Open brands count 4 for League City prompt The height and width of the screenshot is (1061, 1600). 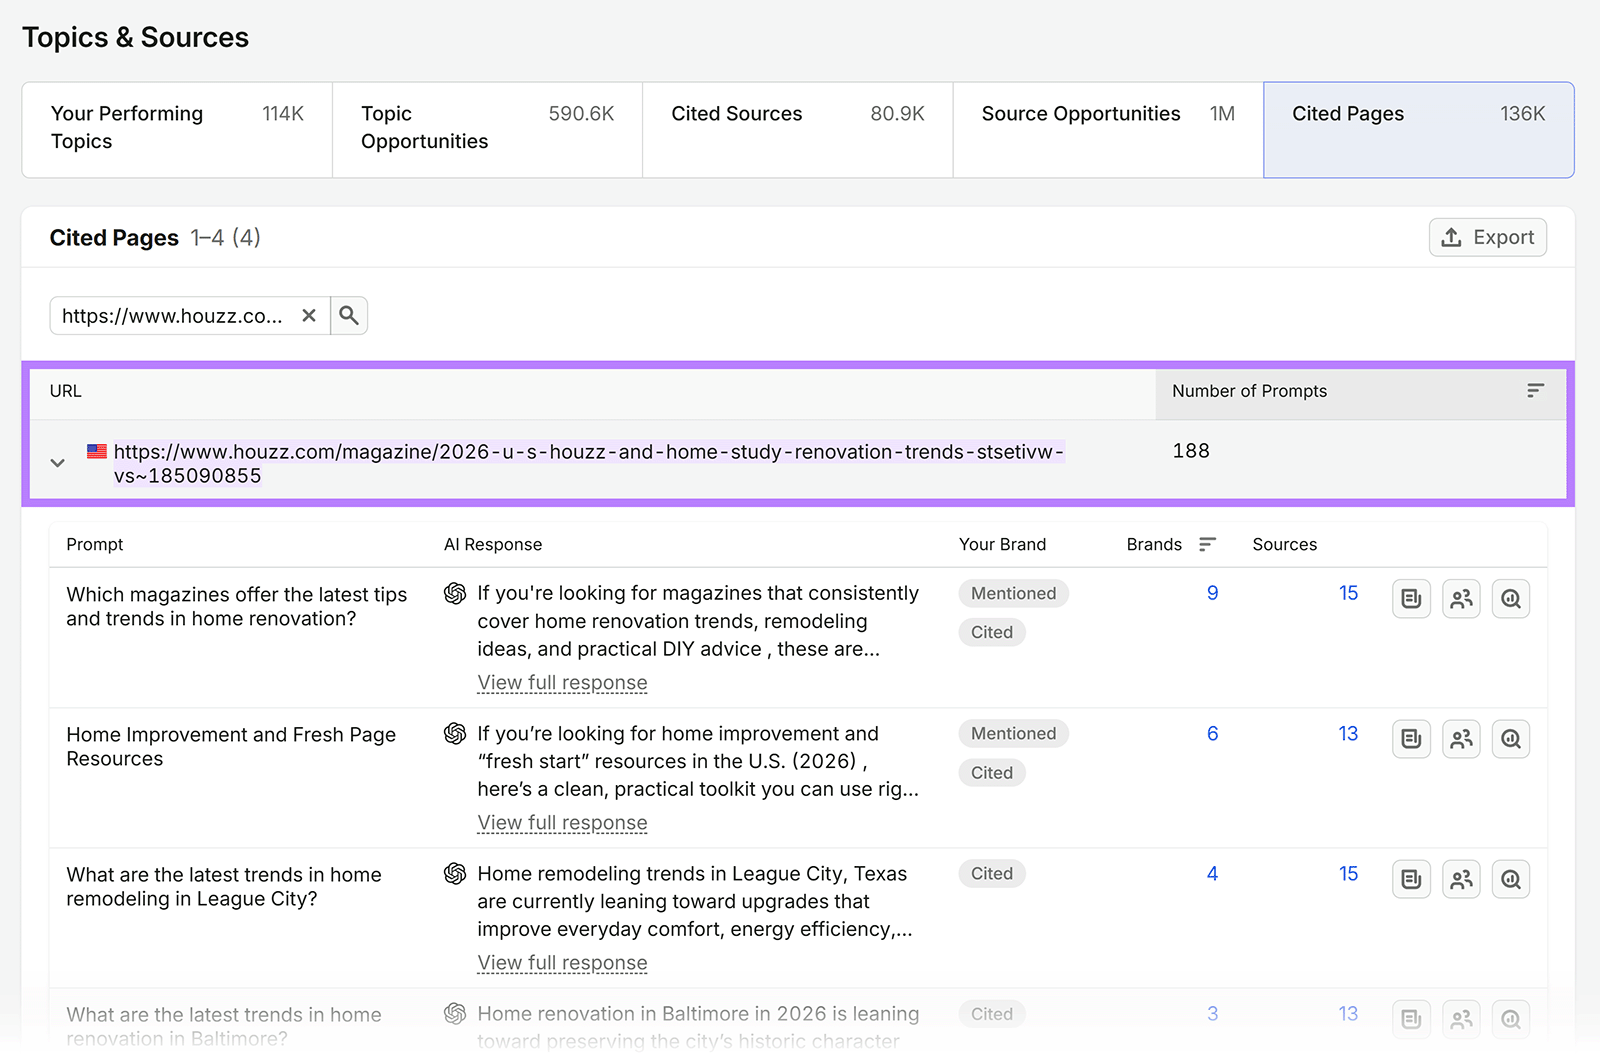click(1212, 873)
